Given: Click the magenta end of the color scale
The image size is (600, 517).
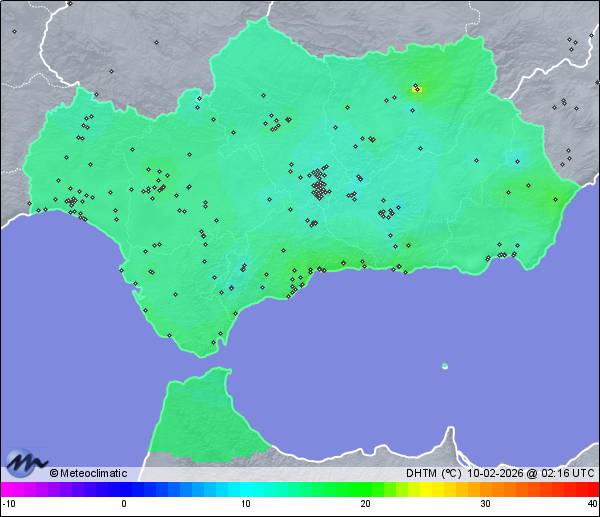Looking at the screenshot, I should click(x=8, y=490).
